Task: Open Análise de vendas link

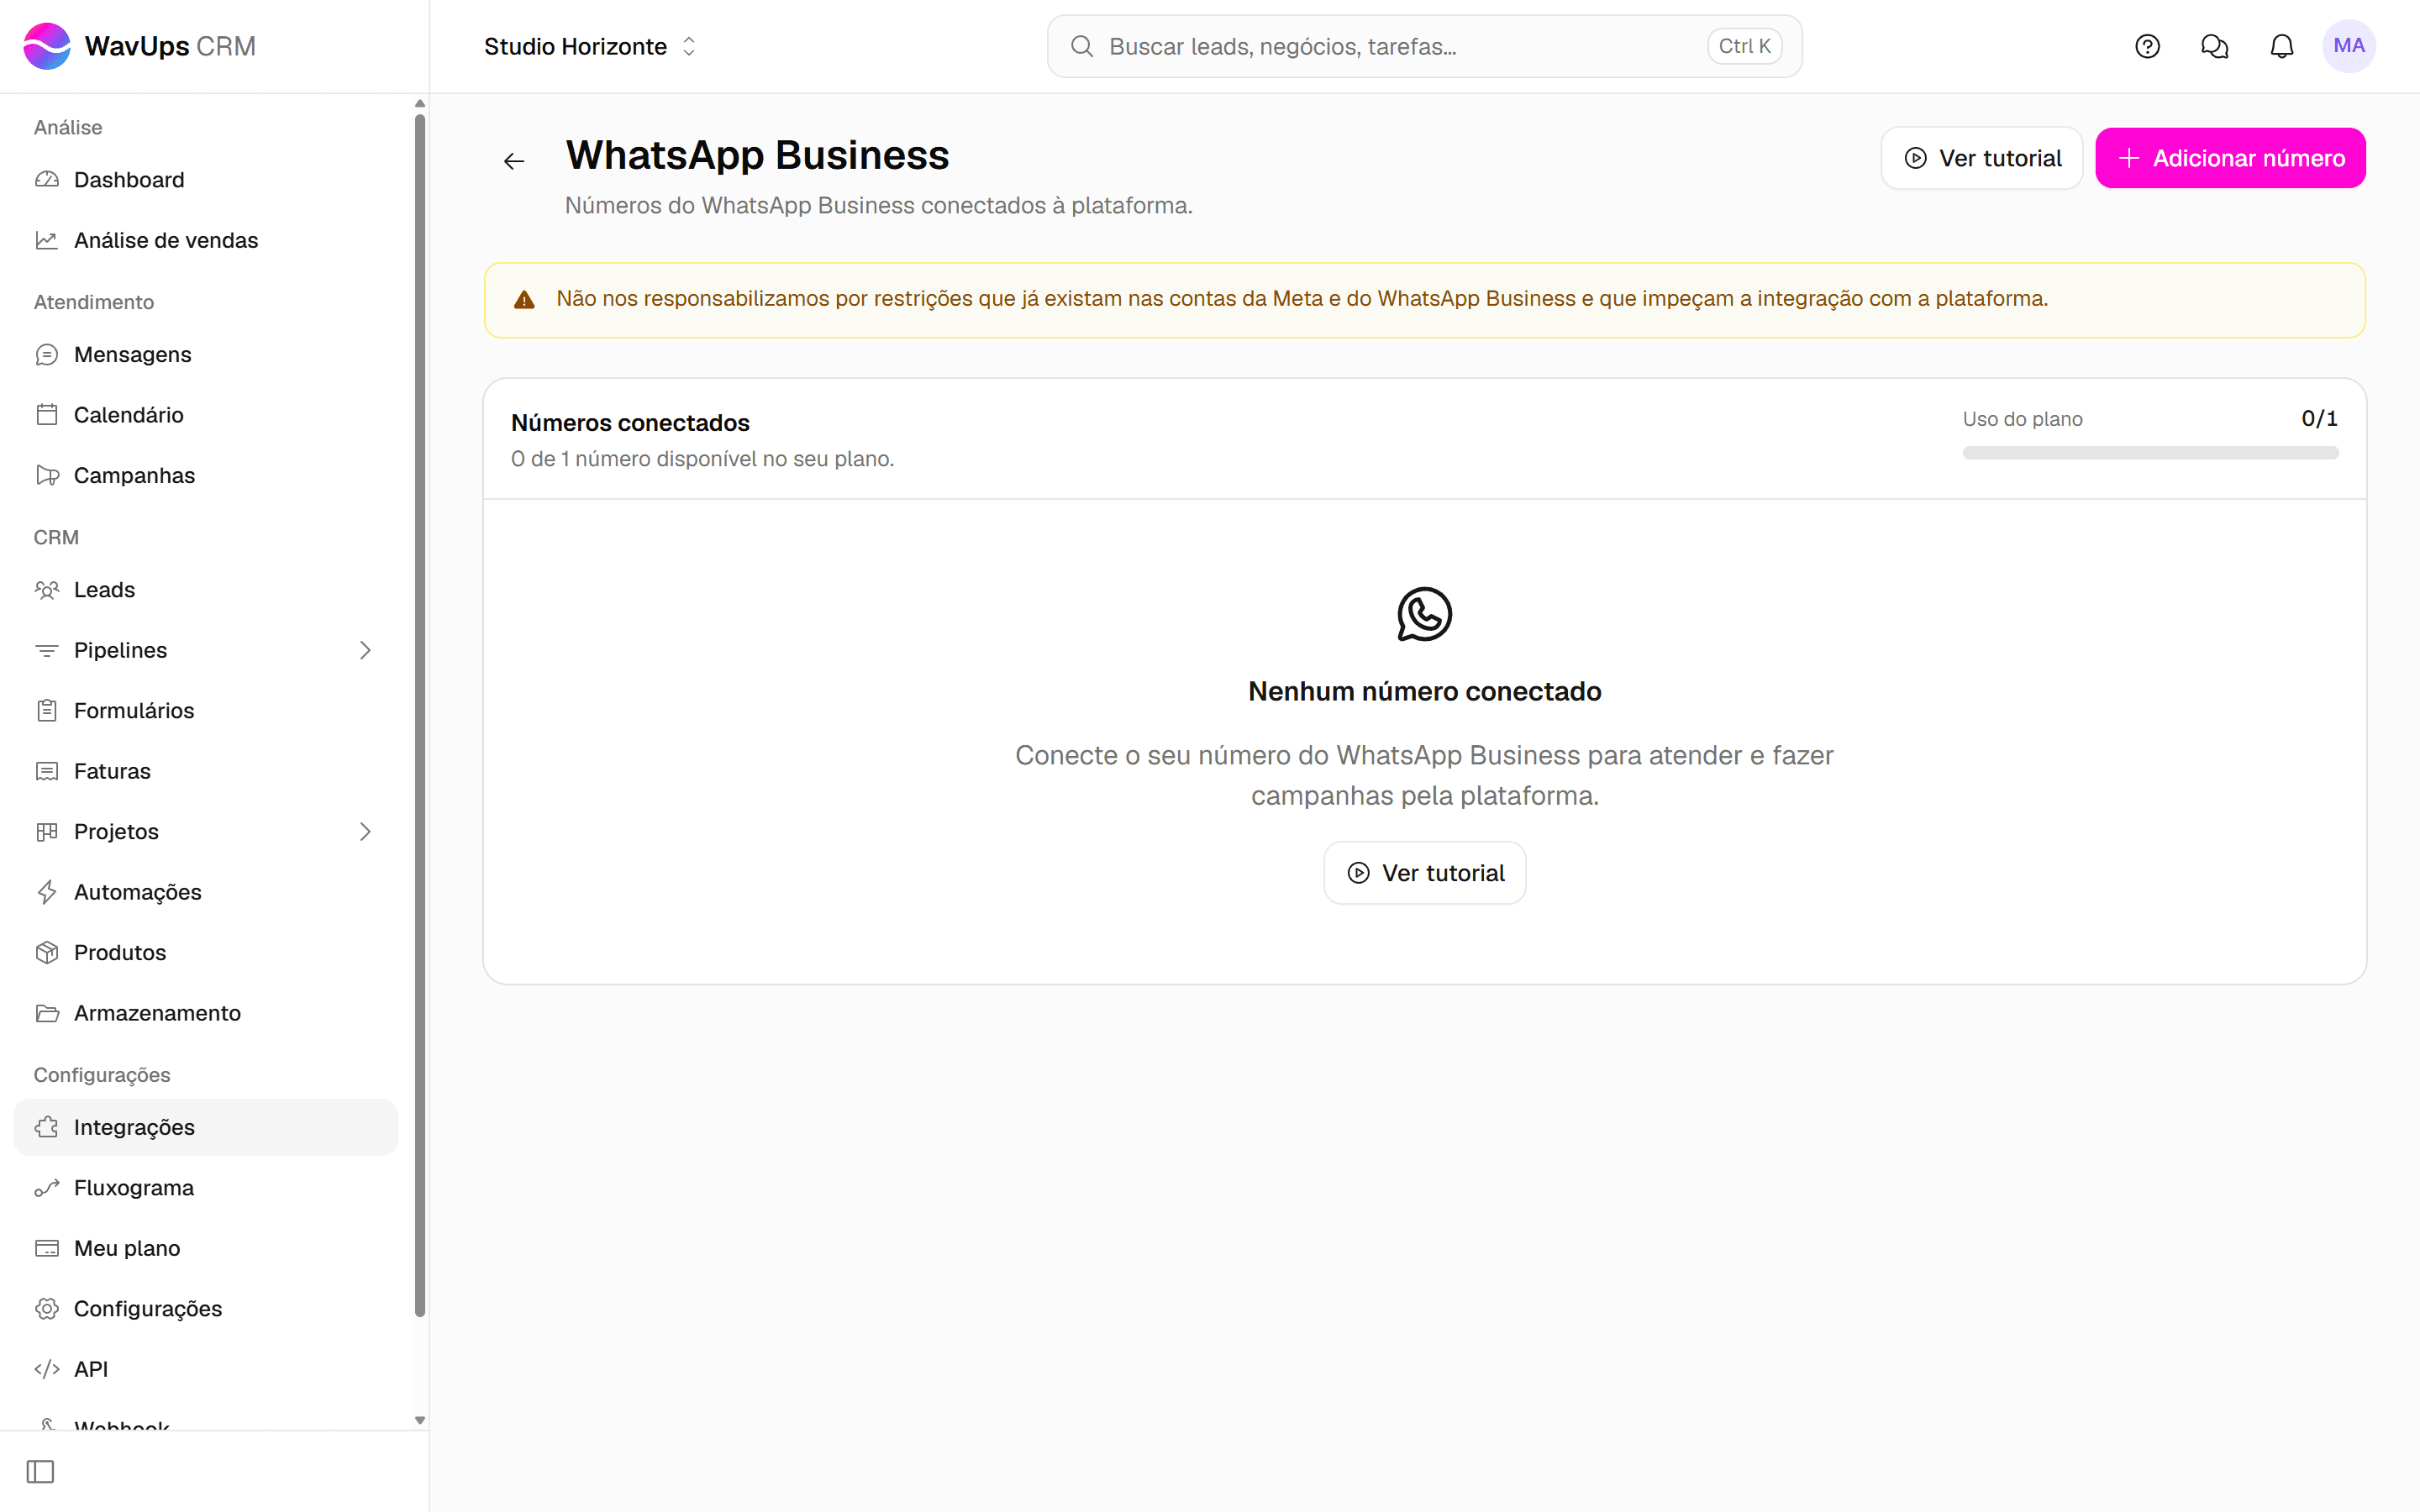Action: coord(205,240)
